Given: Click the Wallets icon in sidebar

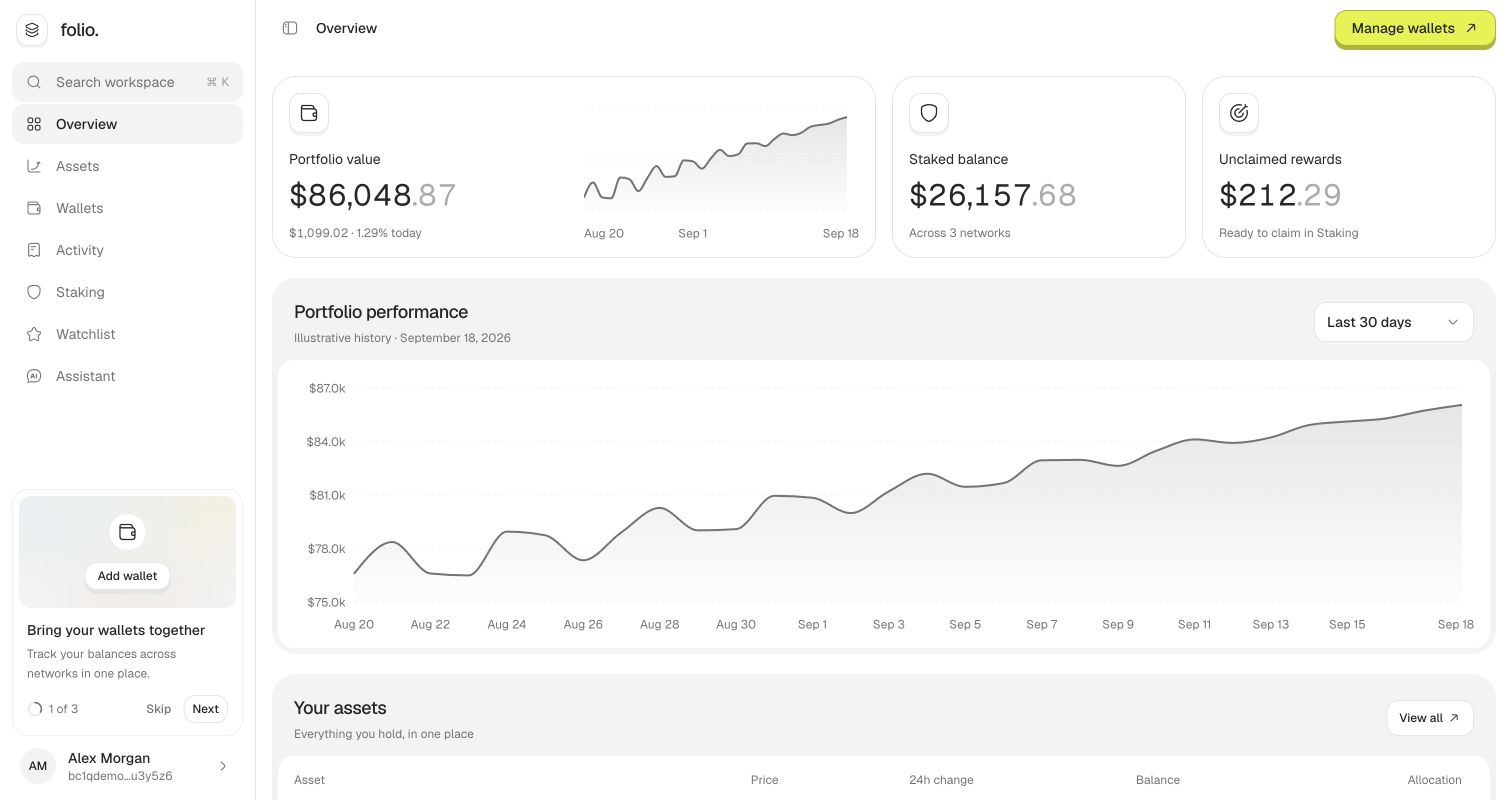Looking at the screenshot, I should point(34,208).
